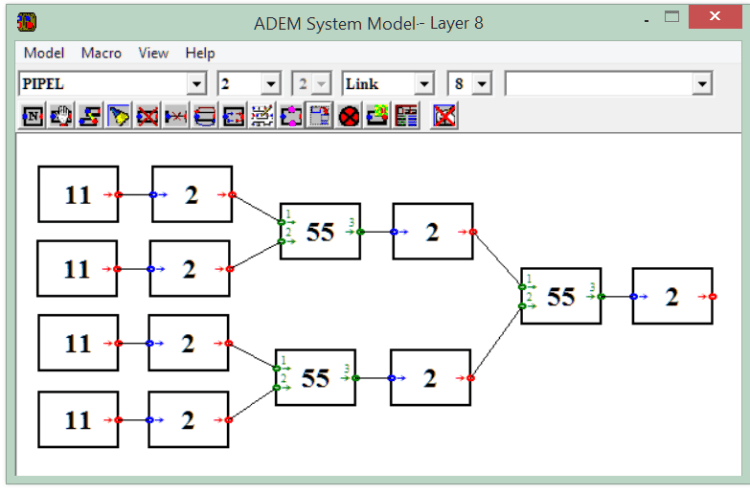Click the clipboard toolbar icon
This screenshot has width=750, height=494.
320,116
